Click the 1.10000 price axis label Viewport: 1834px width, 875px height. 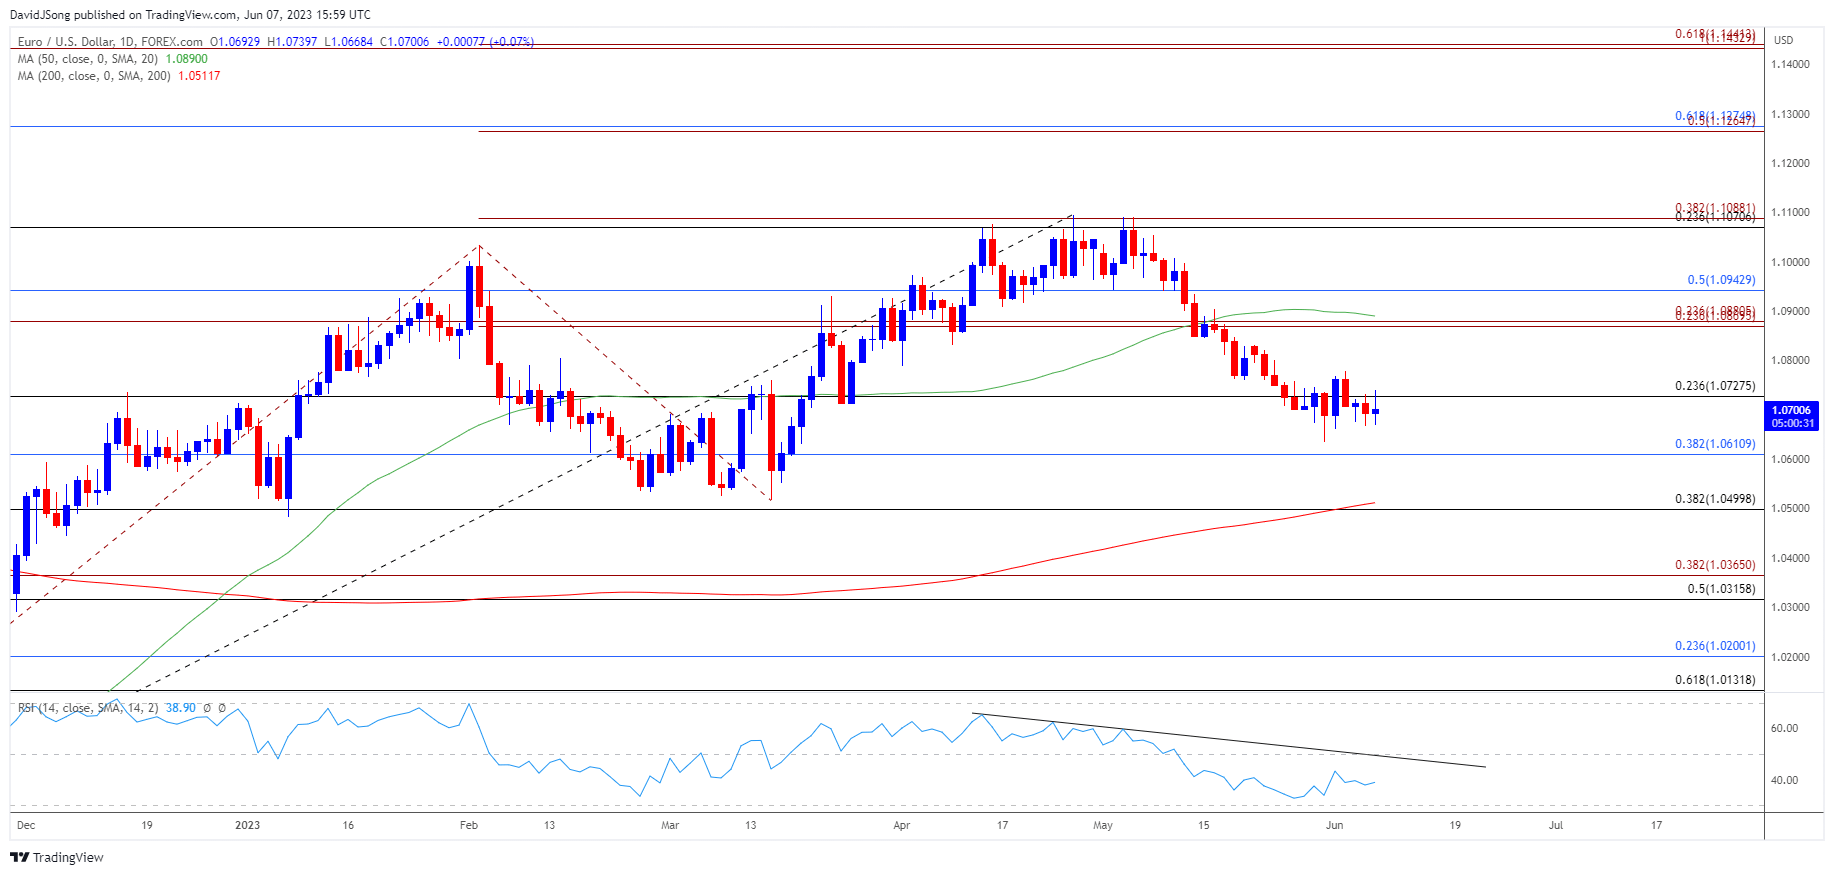click(1790, 262)
